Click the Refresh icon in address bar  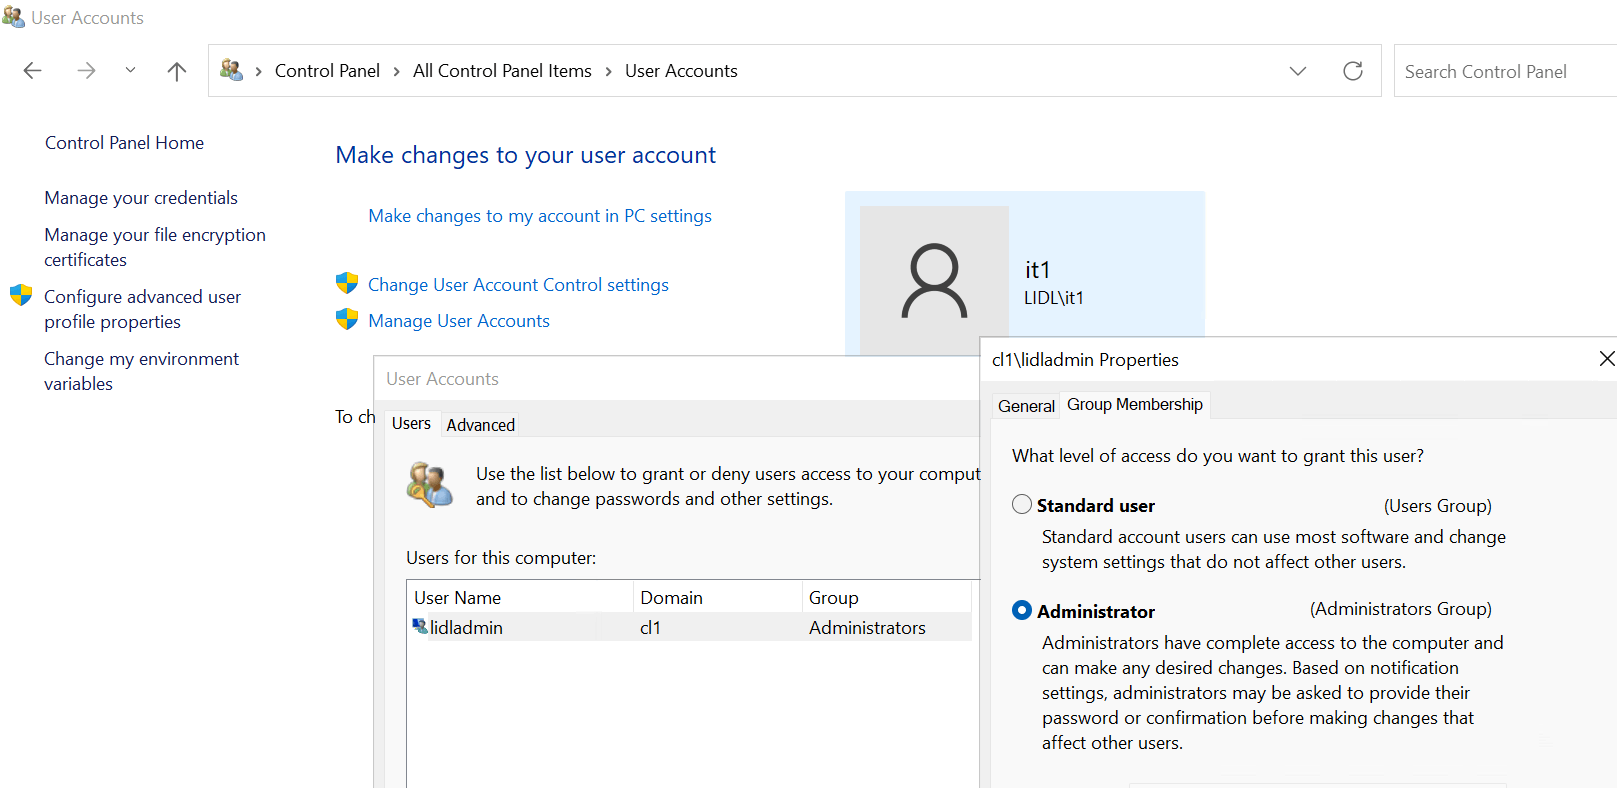(x=1353, y=71)
